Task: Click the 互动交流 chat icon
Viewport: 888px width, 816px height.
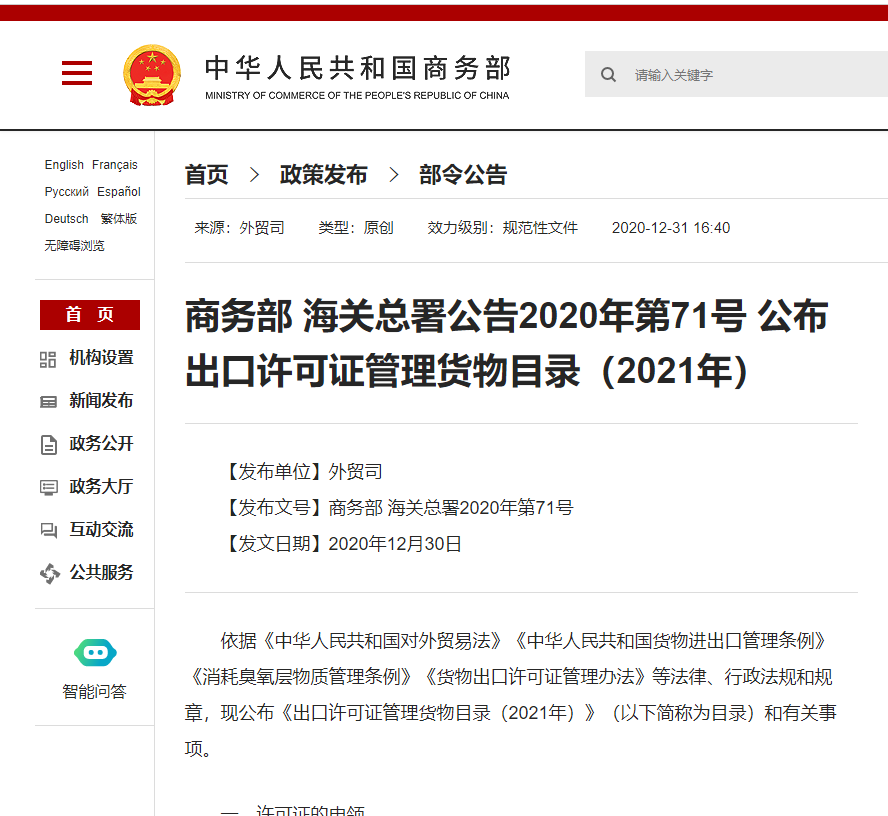Action: [x=49, y=531]
